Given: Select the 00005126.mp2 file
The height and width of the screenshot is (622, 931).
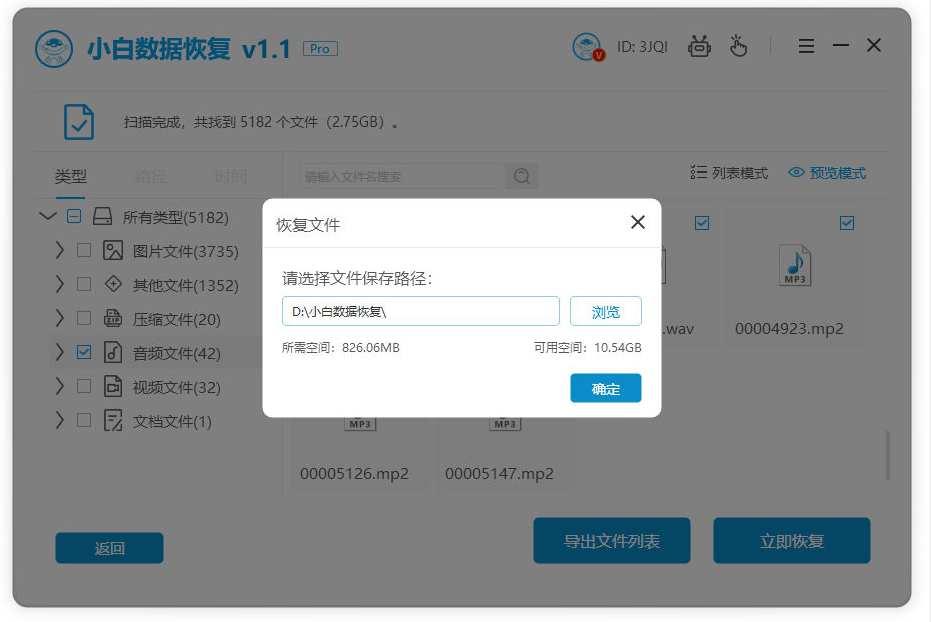Looking at the screenshot, I should 354,474.
